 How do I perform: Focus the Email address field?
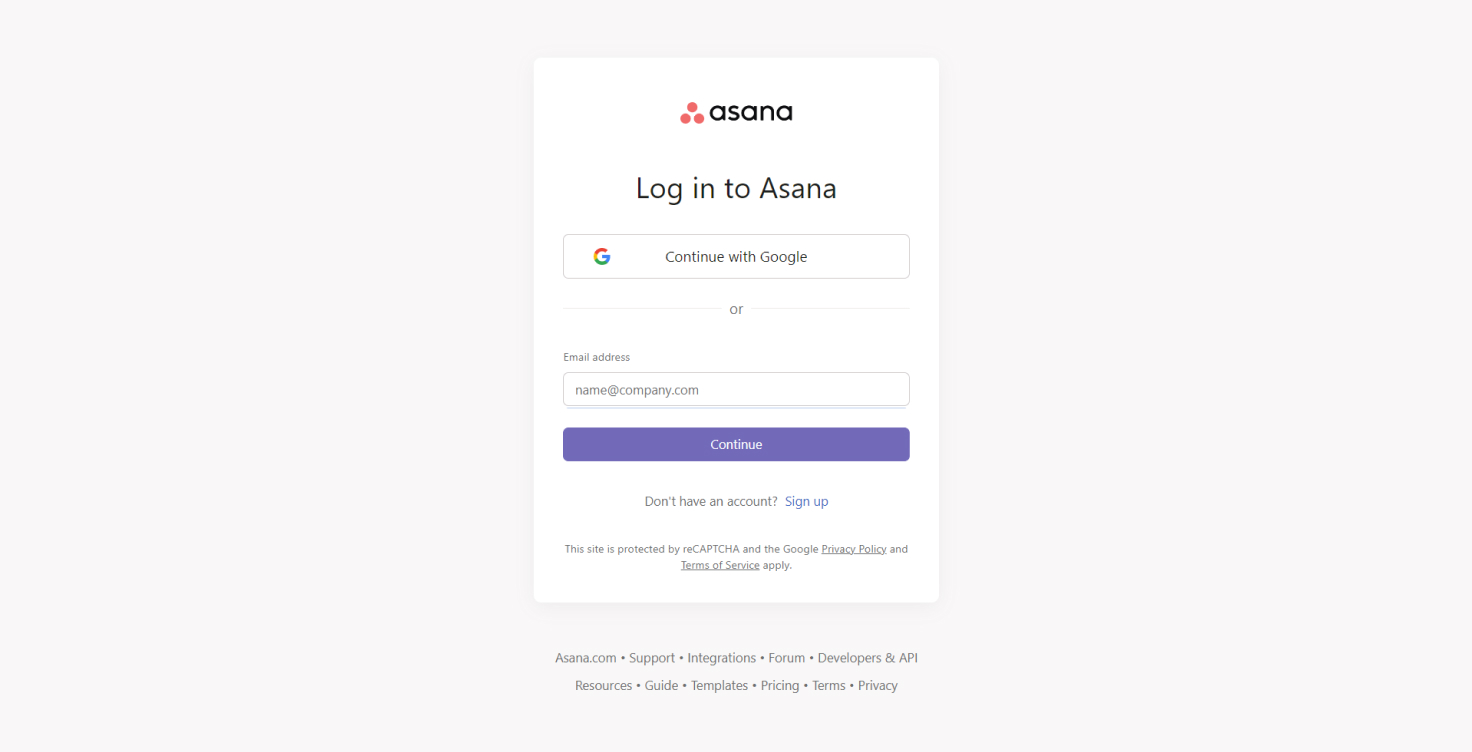[x=736, y=390]
